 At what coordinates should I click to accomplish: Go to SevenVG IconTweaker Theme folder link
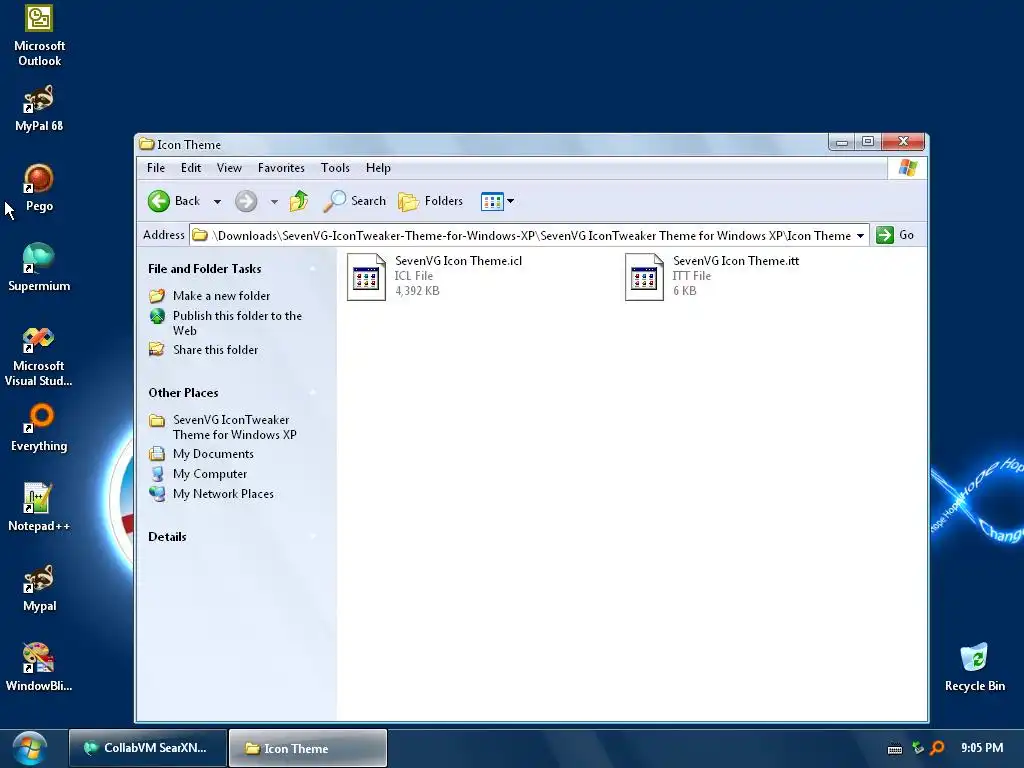click(x=234, y=427)
